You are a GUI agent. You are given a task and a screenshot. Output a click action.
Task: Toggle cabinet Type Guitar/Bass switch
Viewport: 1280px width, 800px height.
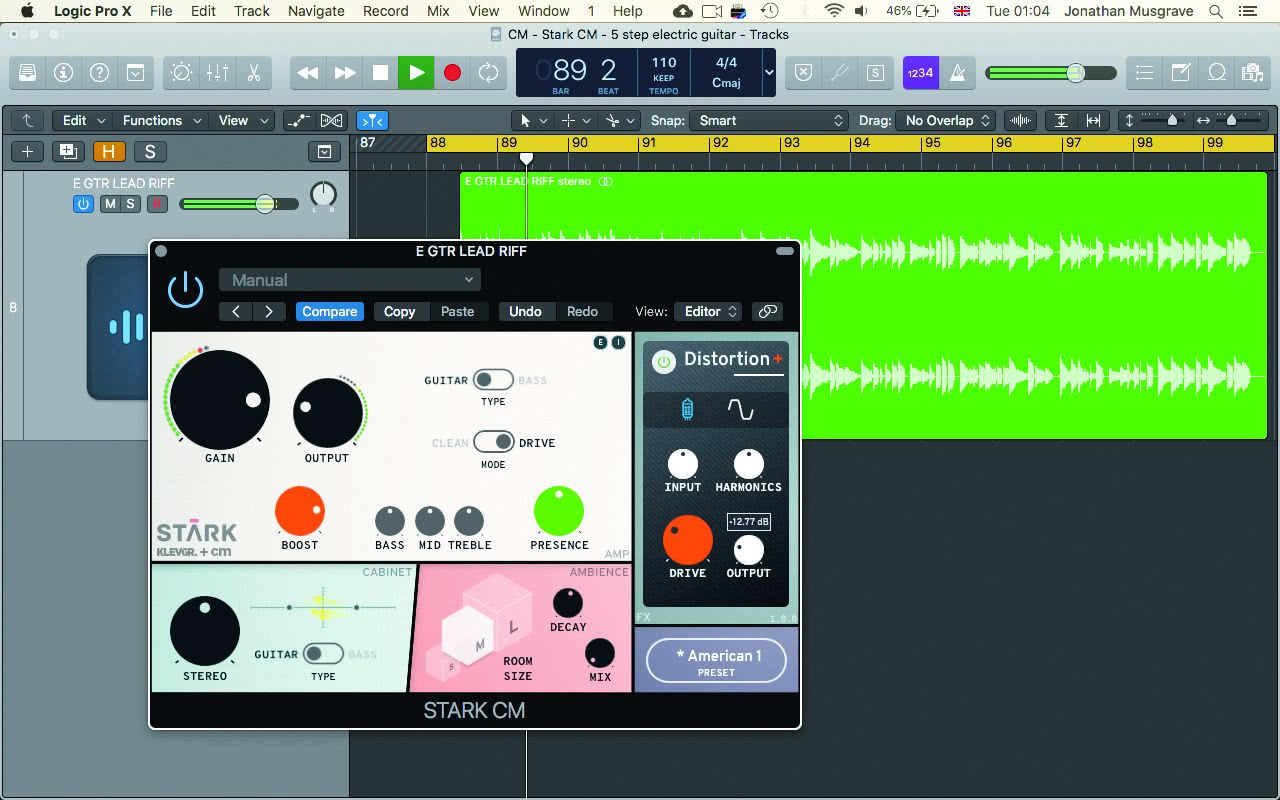(323, 654)
